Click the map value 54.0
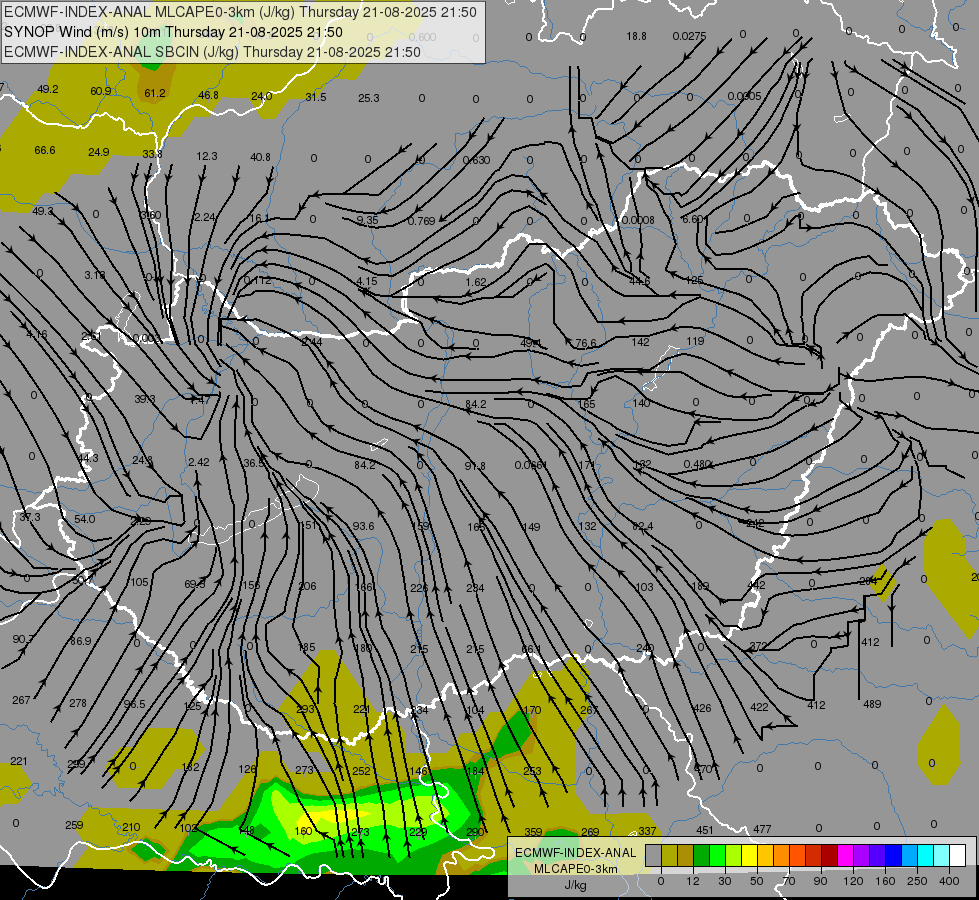This screenshot has width=979, height=900. [x=84, y=519]
